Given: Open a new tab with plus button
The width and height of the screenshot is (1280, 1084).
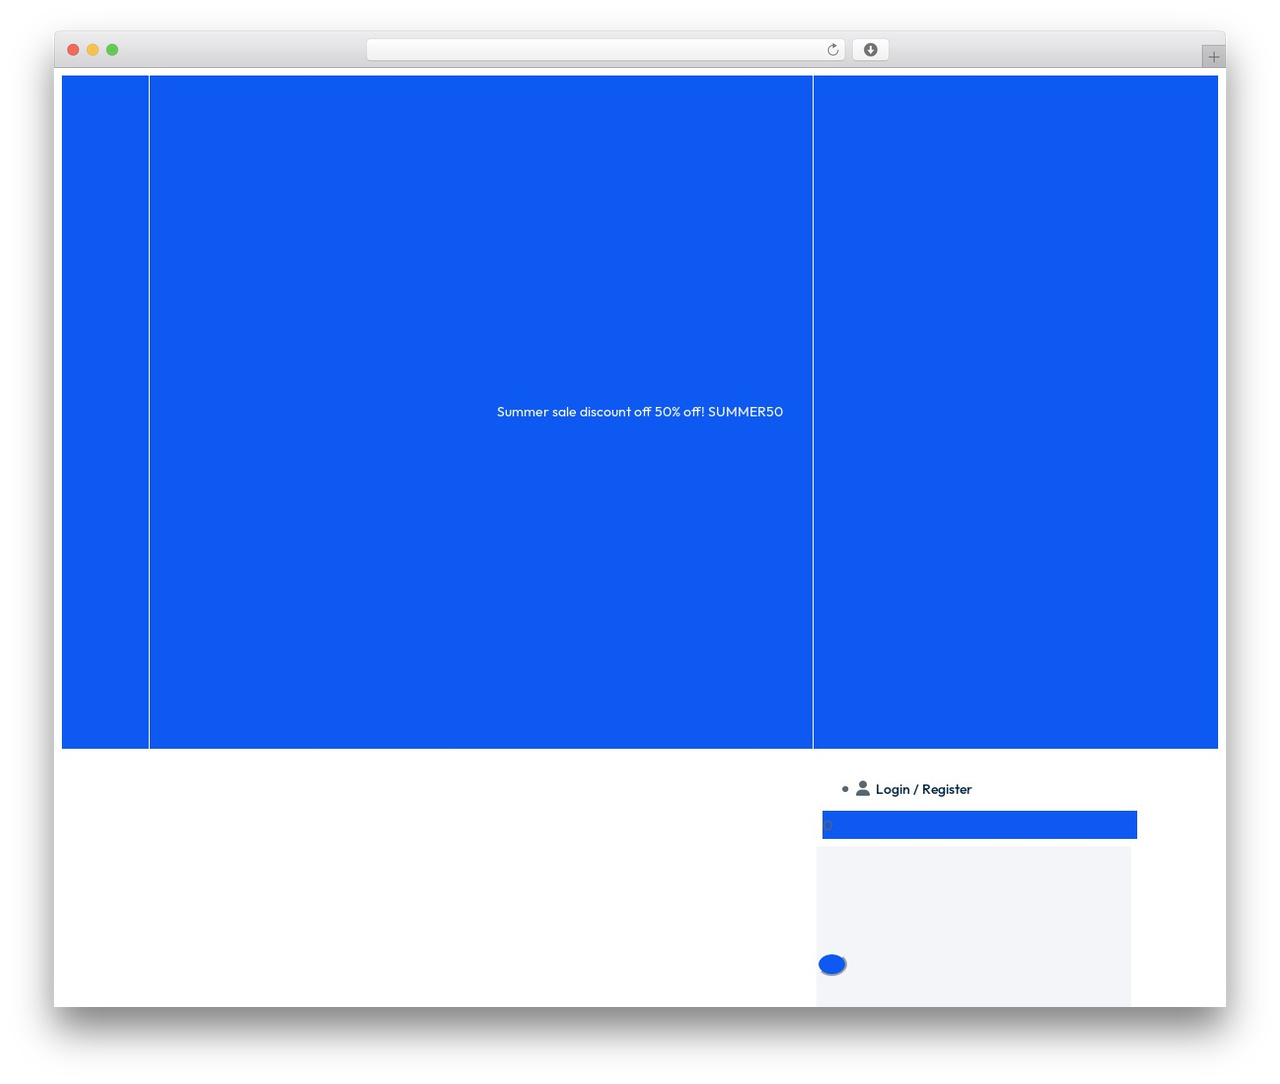Looking at the screenshot, I should 1213,57.
